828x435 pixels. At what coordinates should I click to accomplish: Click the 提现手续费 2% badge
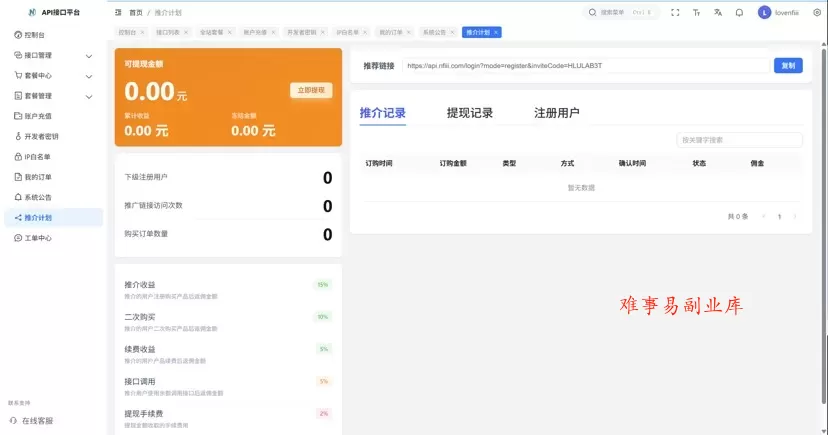point(324,413)
